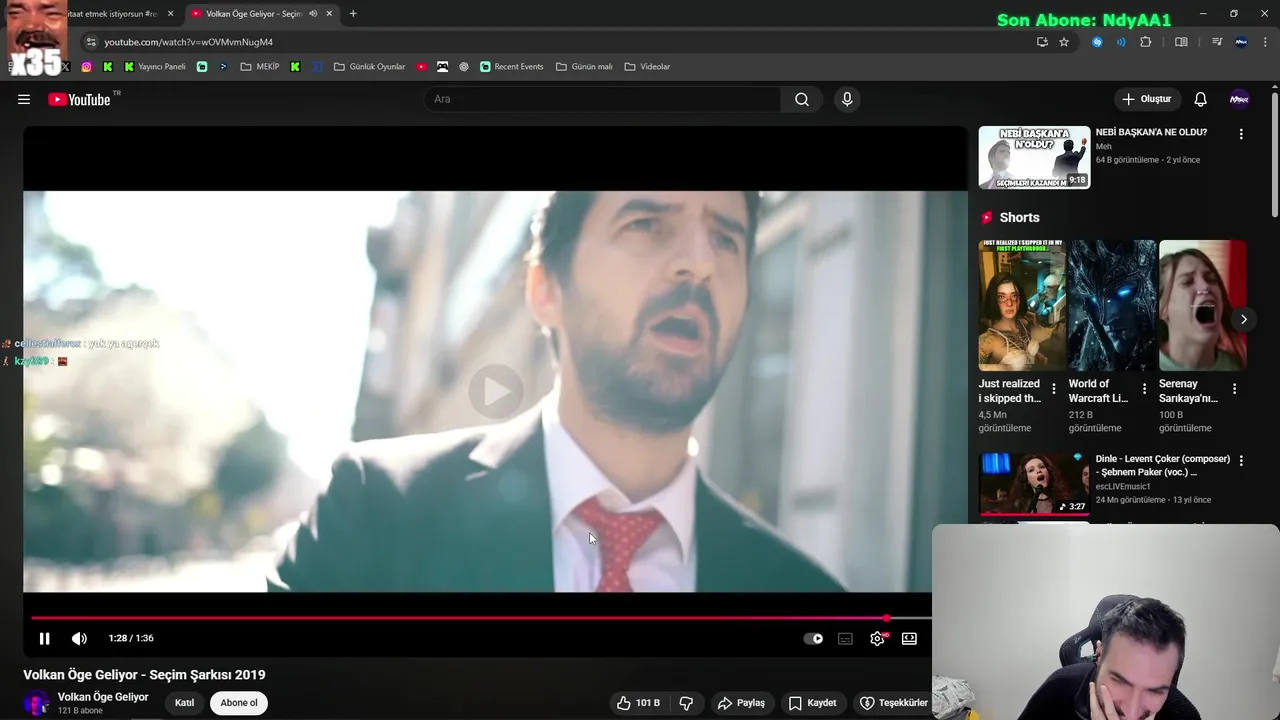Toggle the autoplay switch in the player
1280x720 pixels.
pyautogui.click(x=814, y=638)
